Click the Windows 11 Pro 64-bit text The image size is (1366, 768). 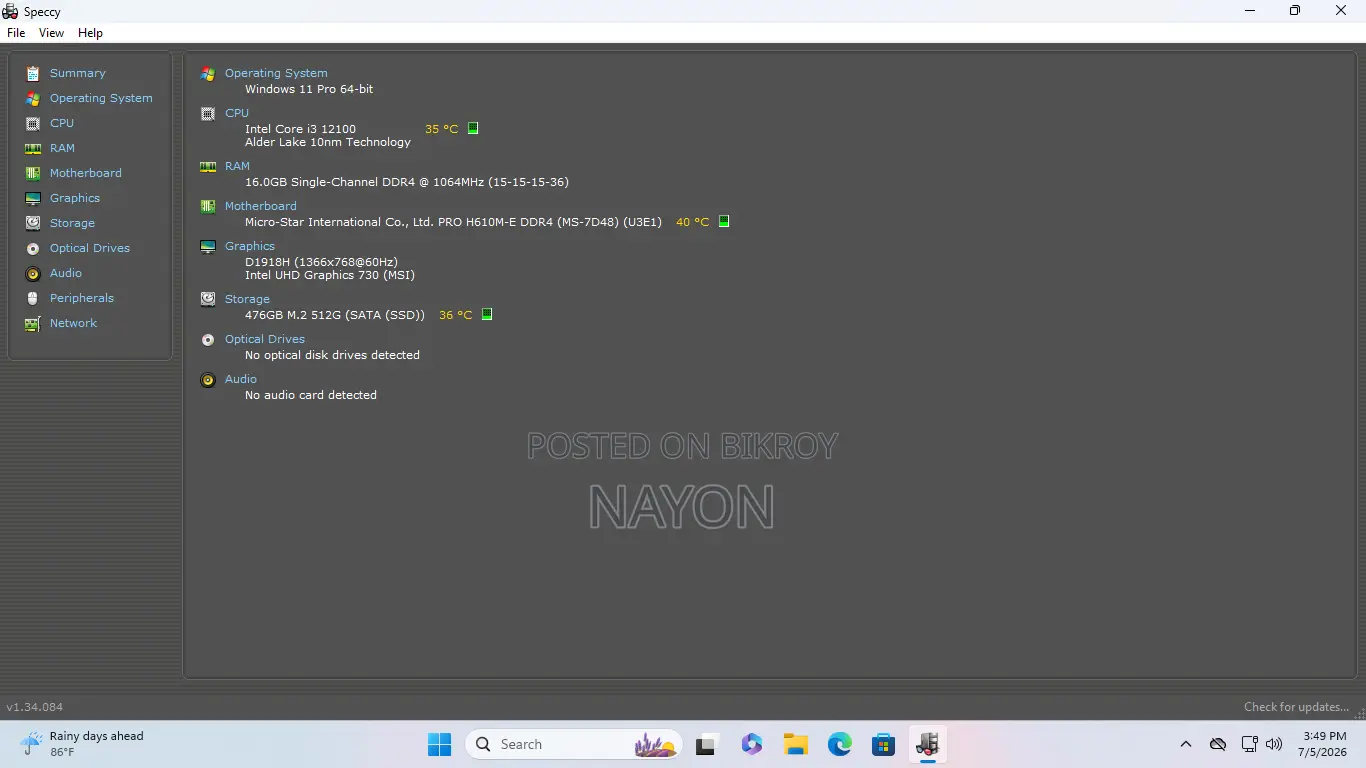309,89
